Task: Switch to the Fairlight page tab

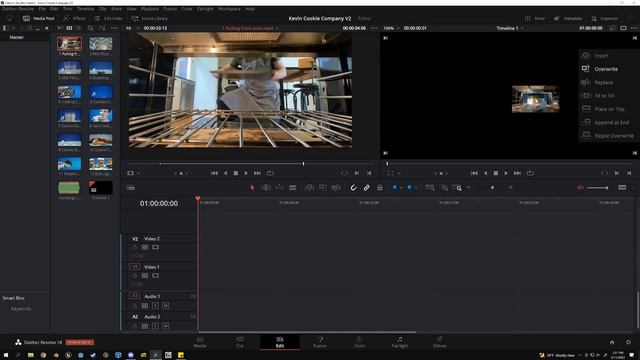Action: click(x=400, y=342)
